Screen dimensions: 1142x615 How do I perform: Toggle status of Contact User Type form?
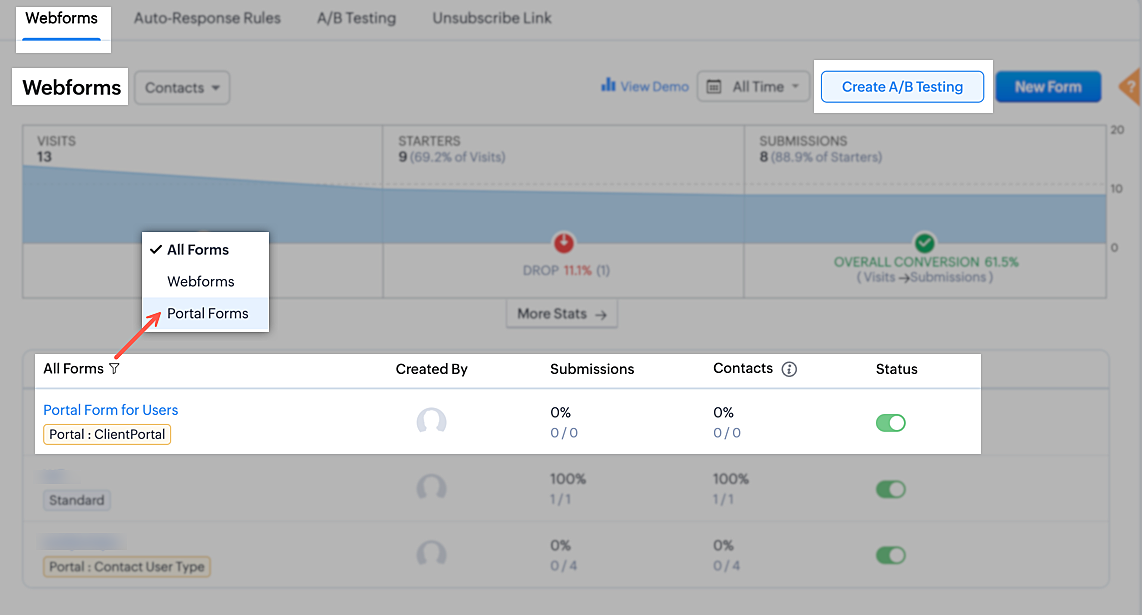click(x=890, y=555)
